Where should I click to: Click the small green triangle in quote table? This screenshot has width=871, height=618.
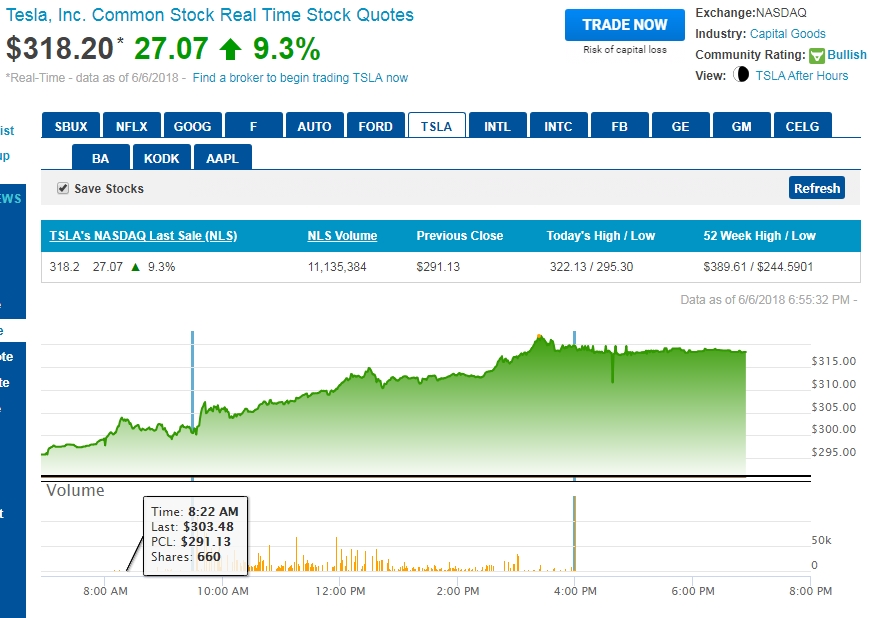coord(135,267)
